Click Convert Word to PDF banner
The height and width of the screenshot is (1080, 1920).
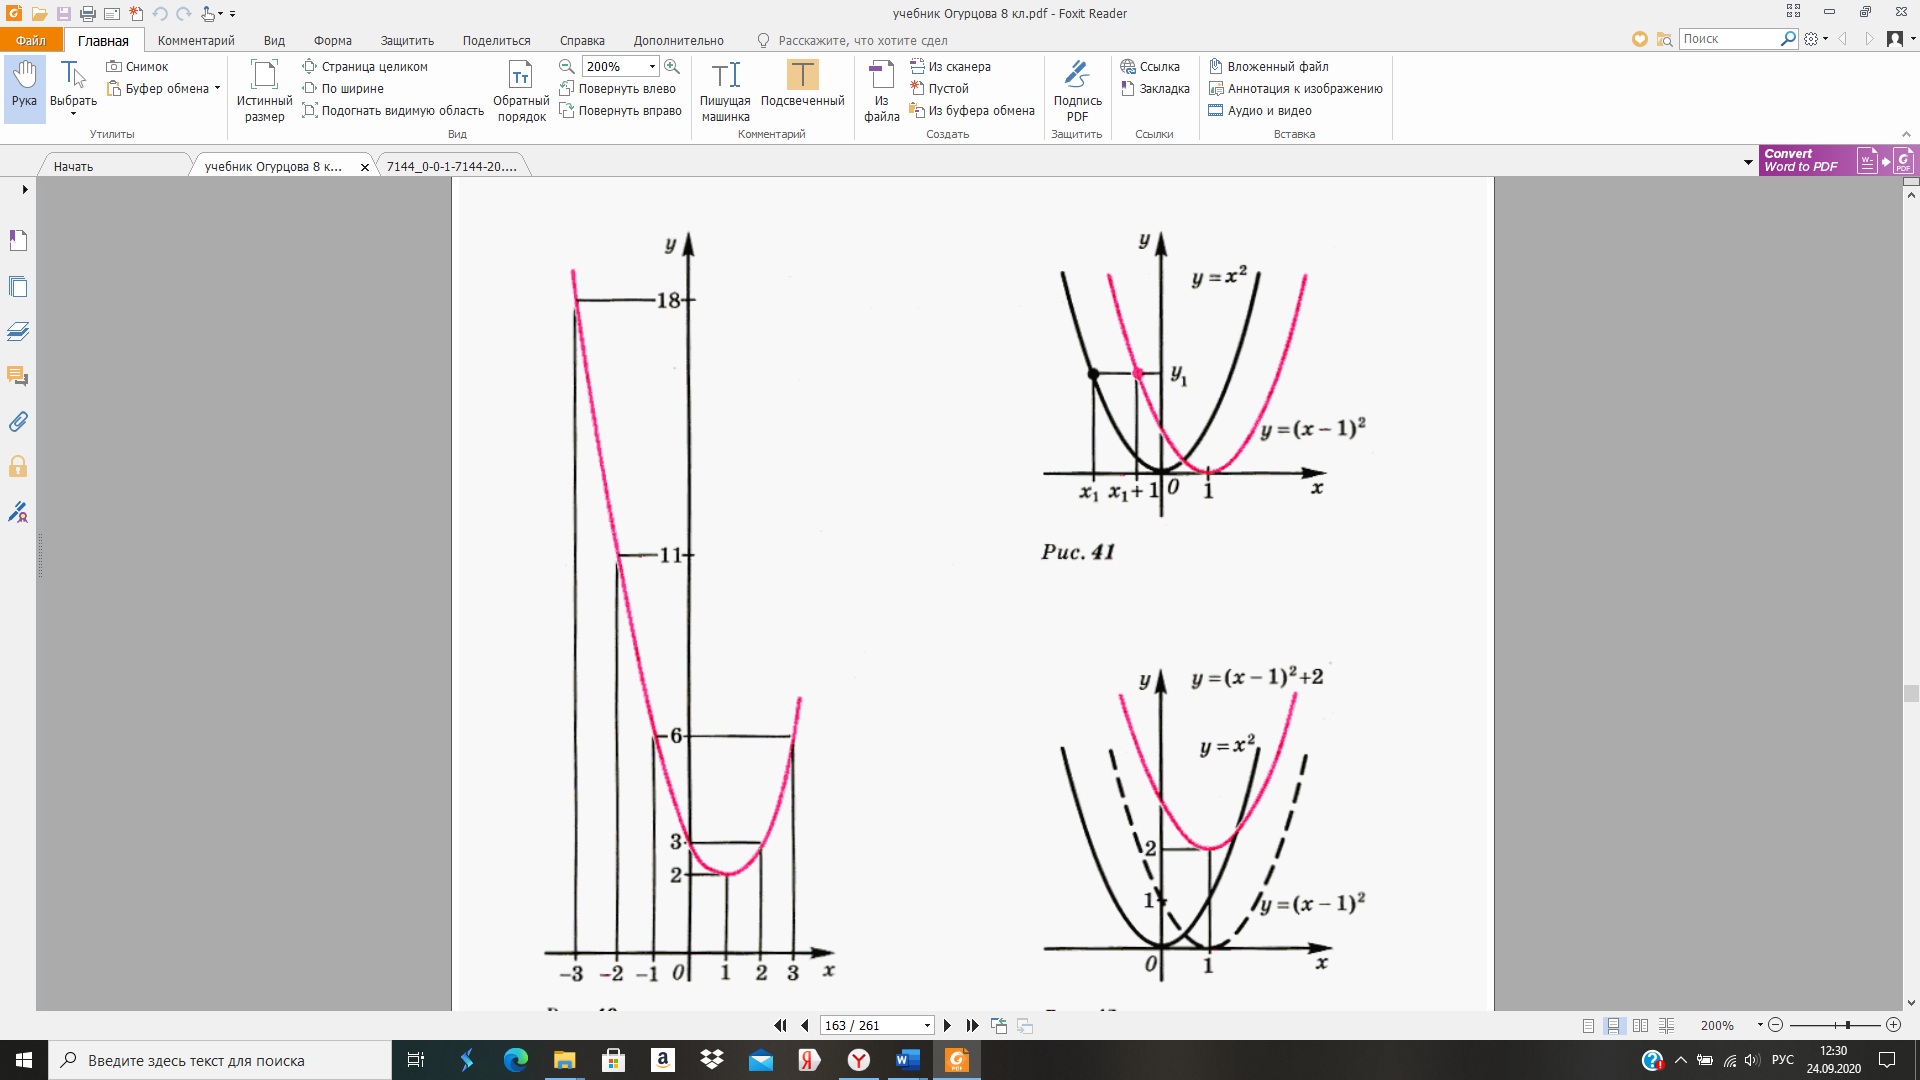point(1838,161)
